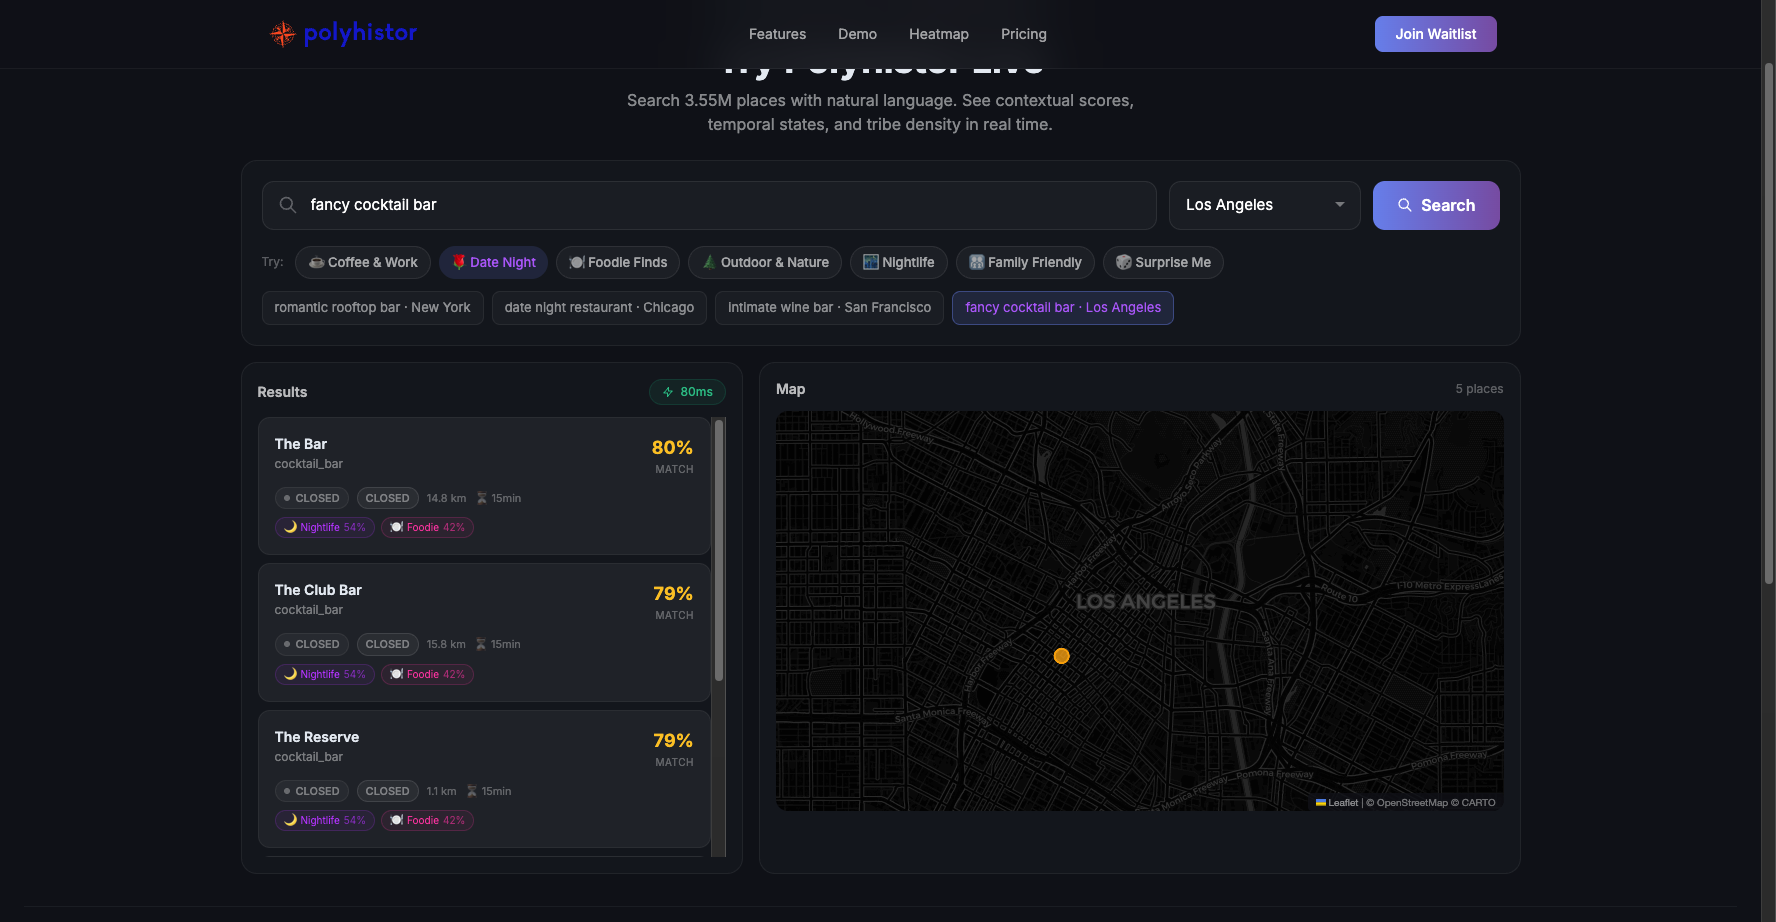
Task: Click the hourglass icon in The Bar card
Action: [x=482, y=498]
